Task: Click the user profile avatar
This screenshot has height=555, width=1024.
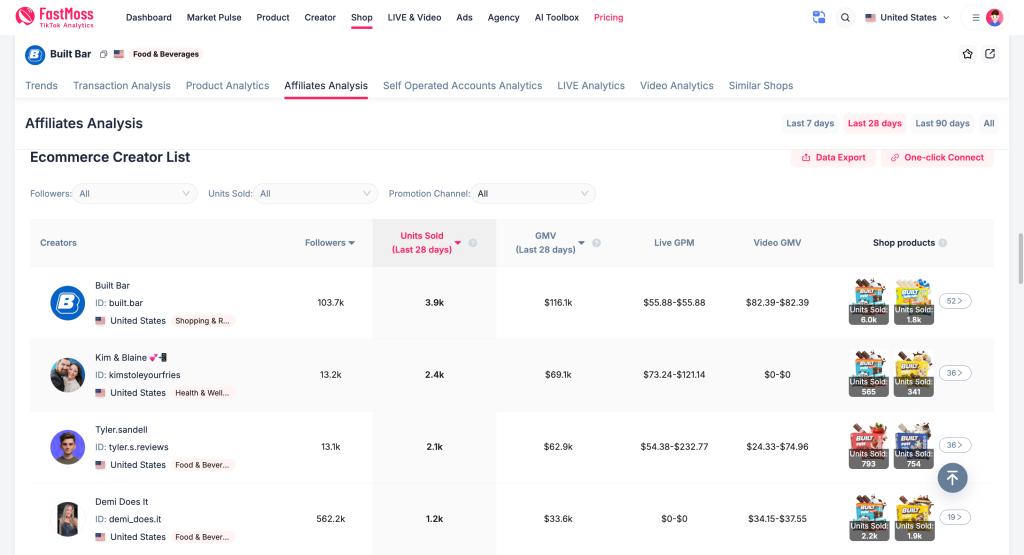Action: 995,18
